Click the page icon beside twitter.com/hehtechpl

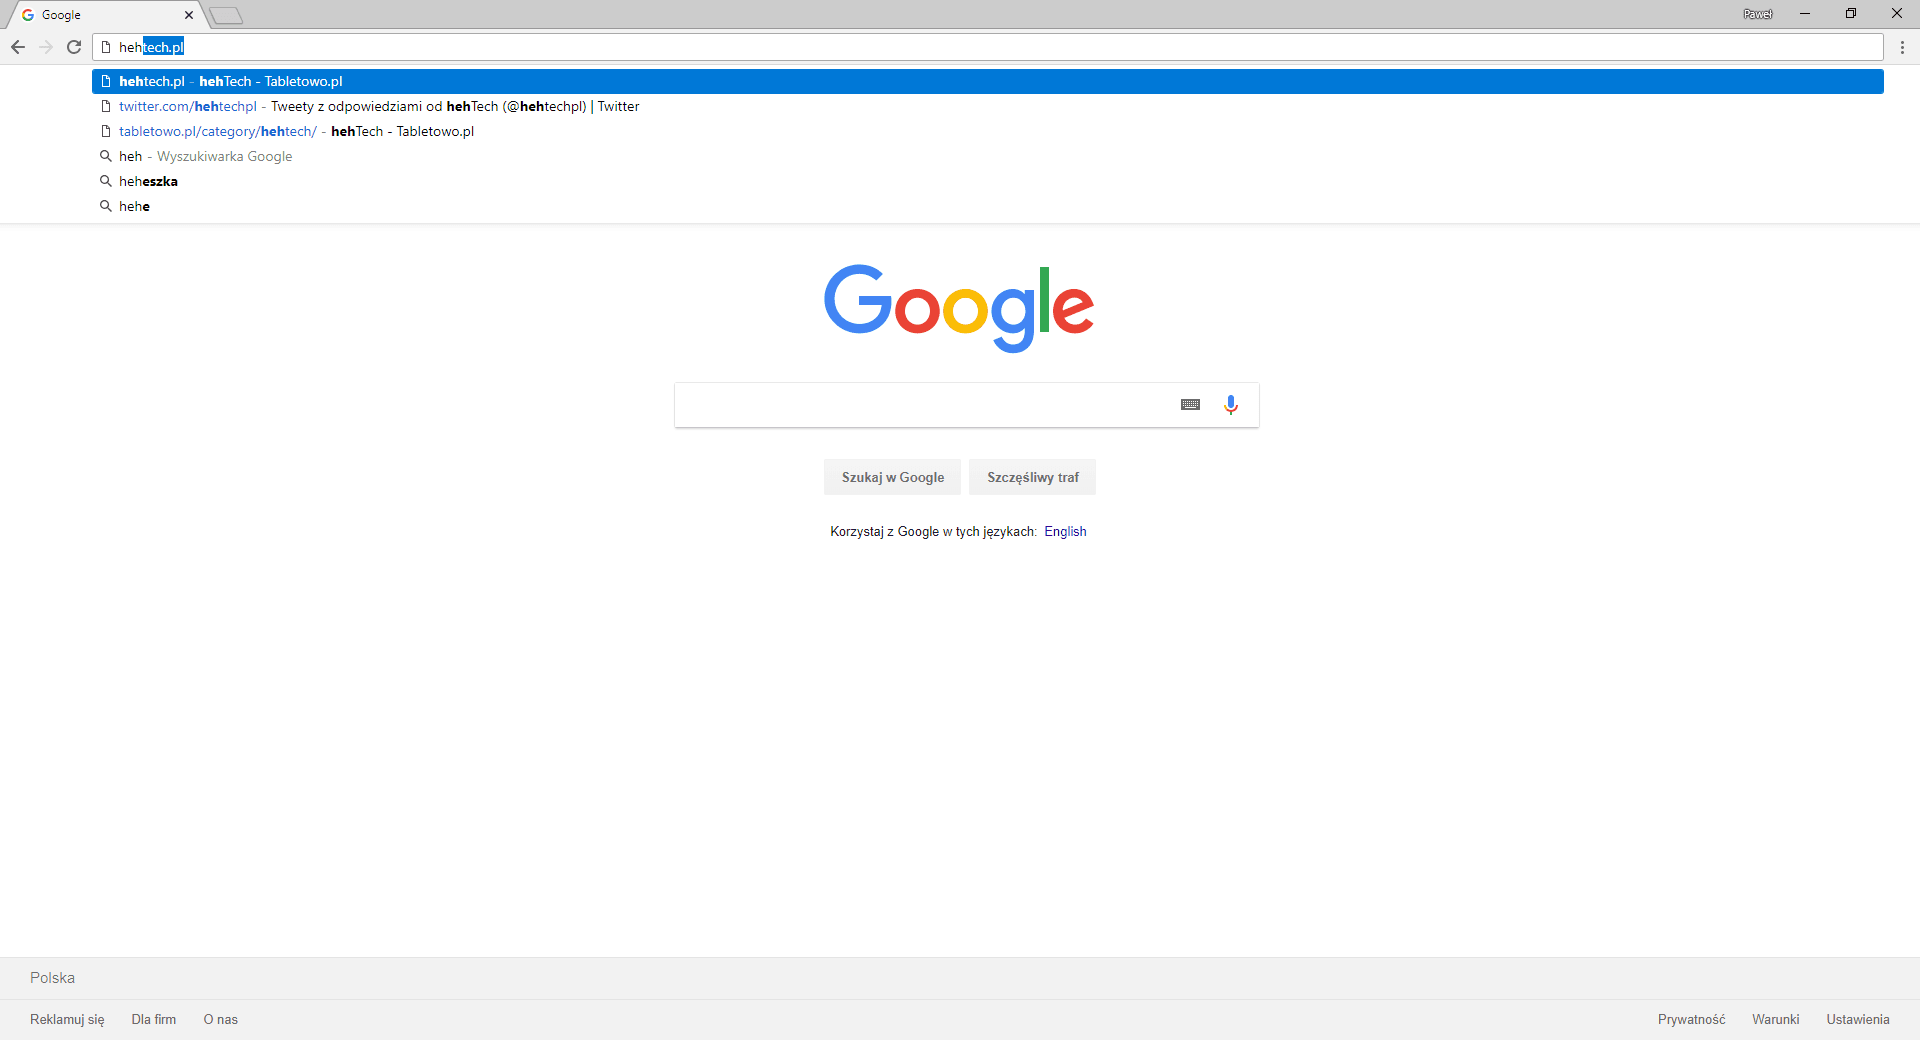(x=105, y=106)
